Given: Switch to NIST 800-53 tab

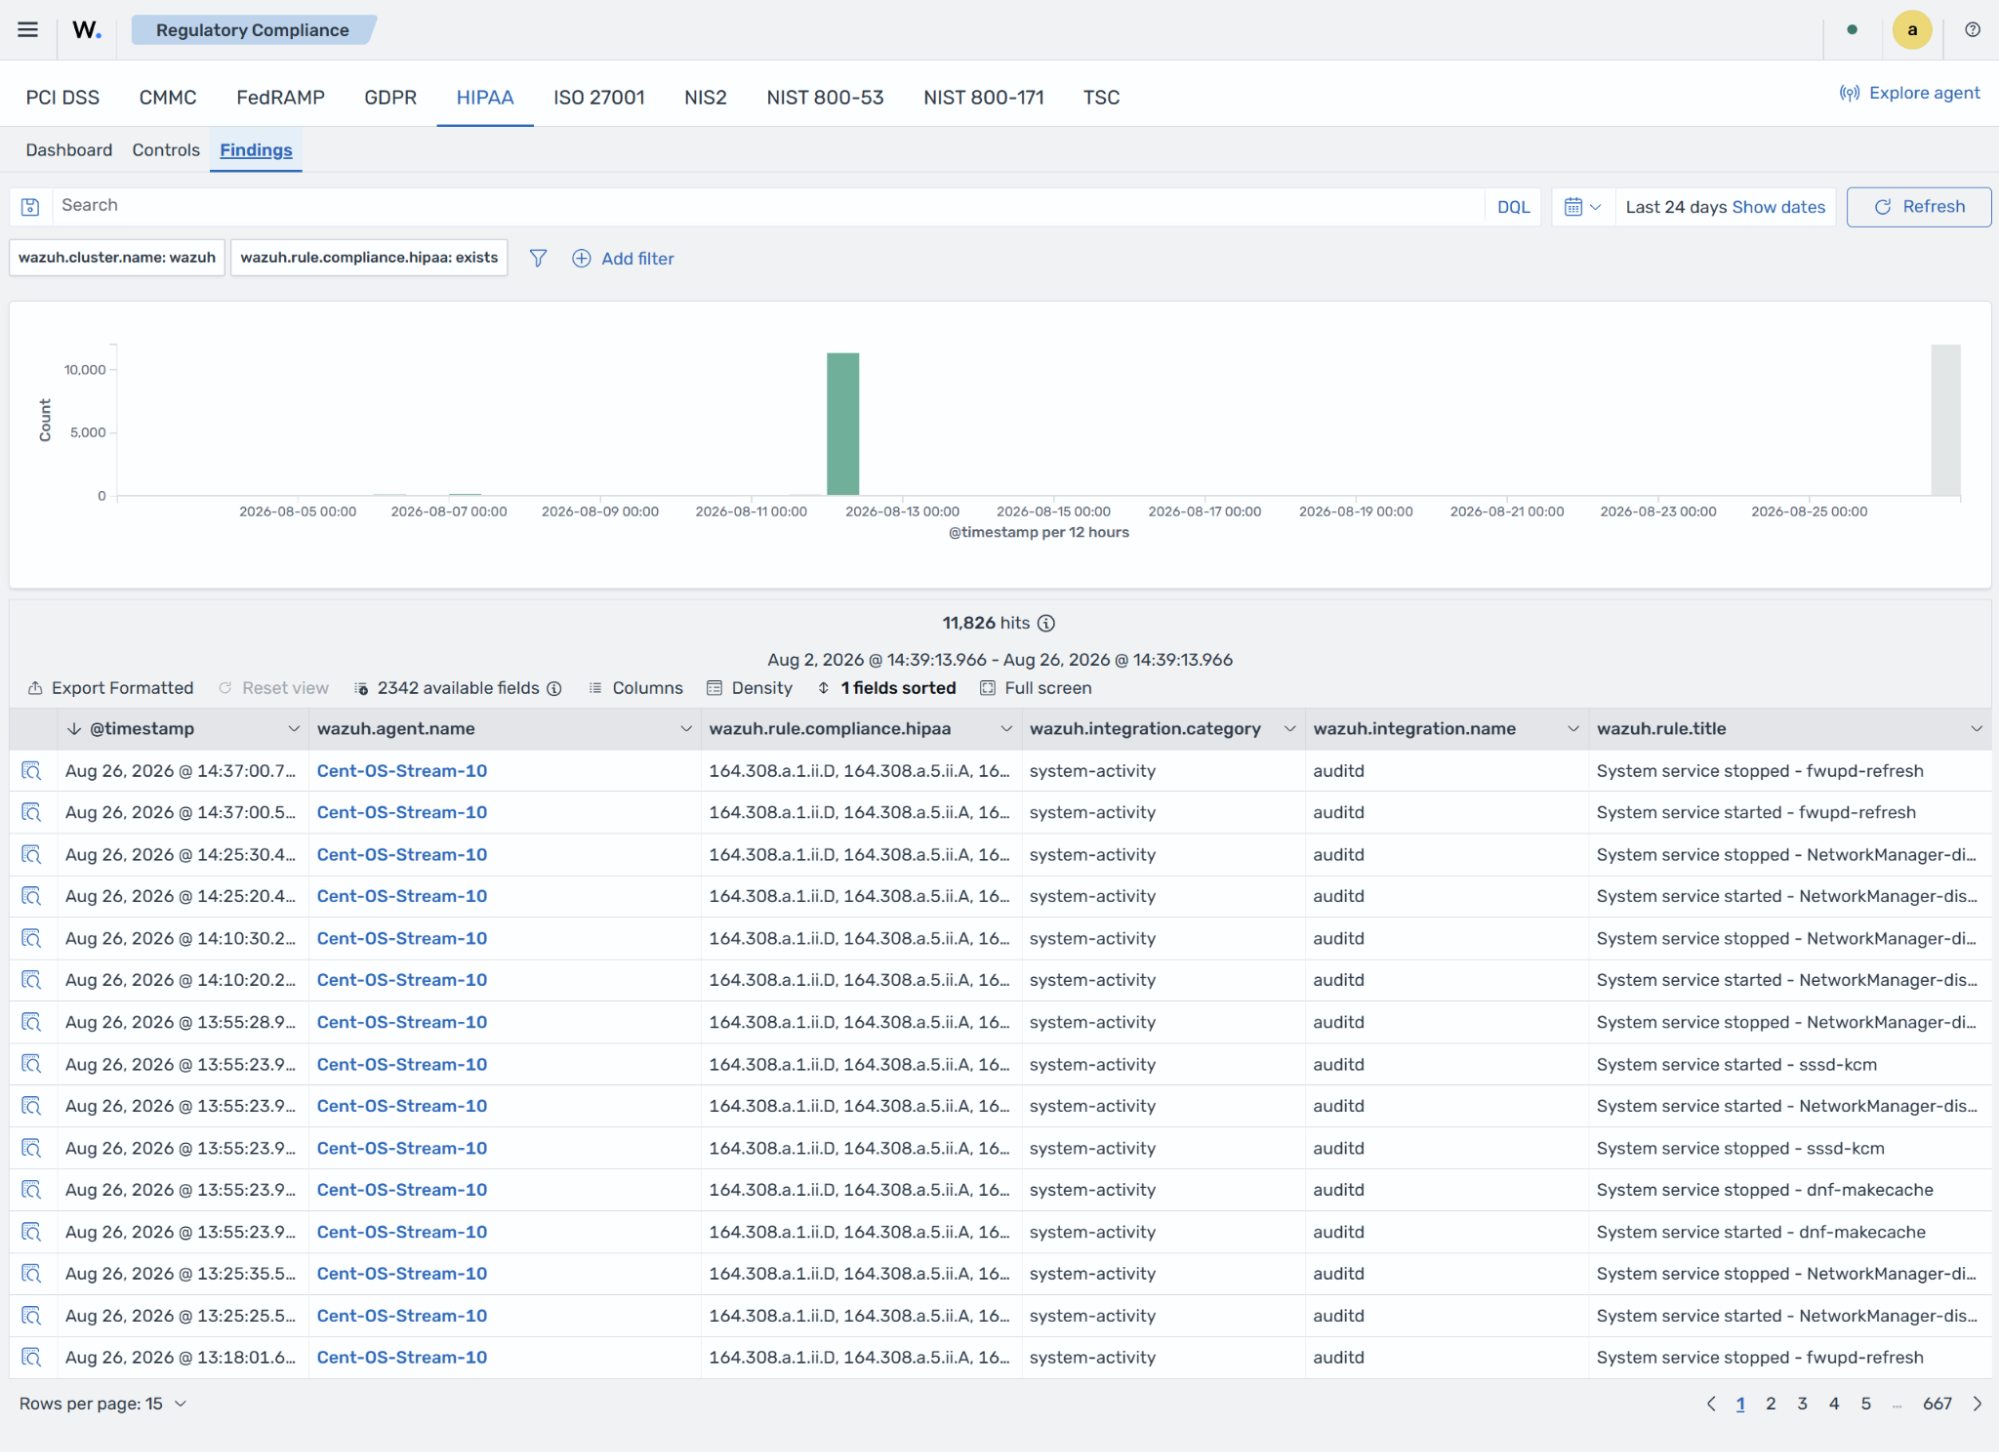Looking at the screenshot, I should point(825,97).
